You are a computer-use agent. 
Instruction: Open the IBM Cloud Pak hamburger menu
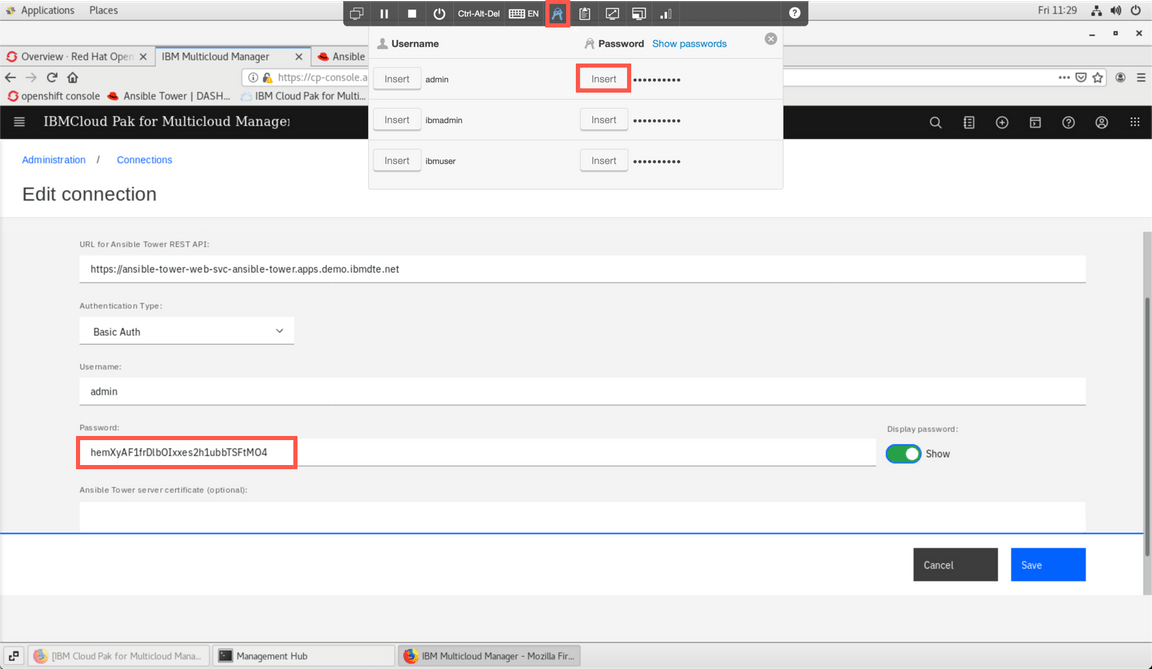[20, 122]
